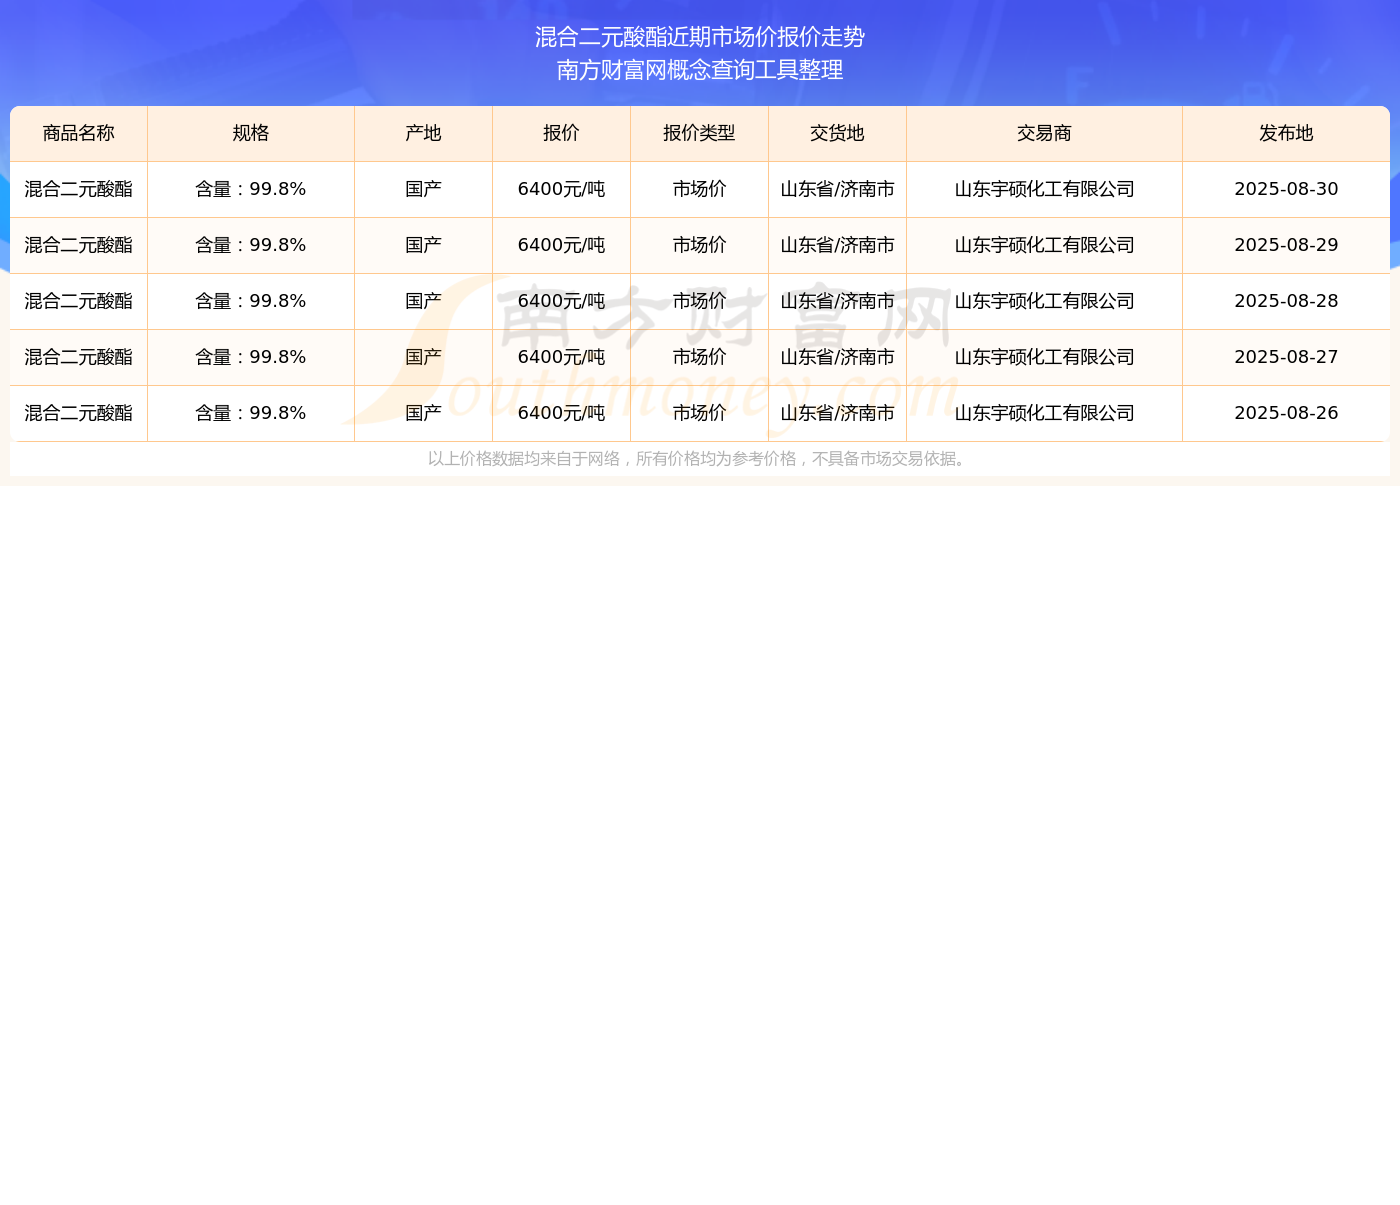Select the date cell 2025-08-26
Image resolution: width=1400 pixels, height=1205 pixels.
click(x=1286, y=414)
